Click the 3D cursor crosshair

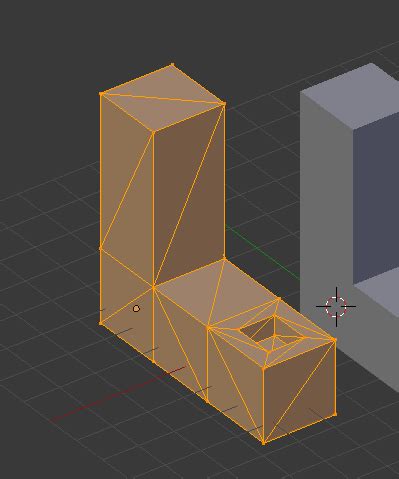[336, 306]
